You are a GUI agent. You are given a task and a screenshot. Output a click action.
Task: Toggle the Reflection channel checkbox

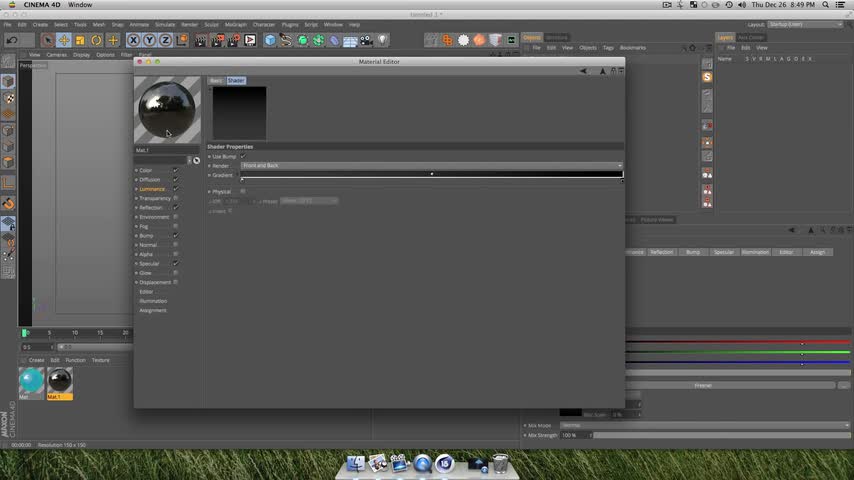coord(175,207)
